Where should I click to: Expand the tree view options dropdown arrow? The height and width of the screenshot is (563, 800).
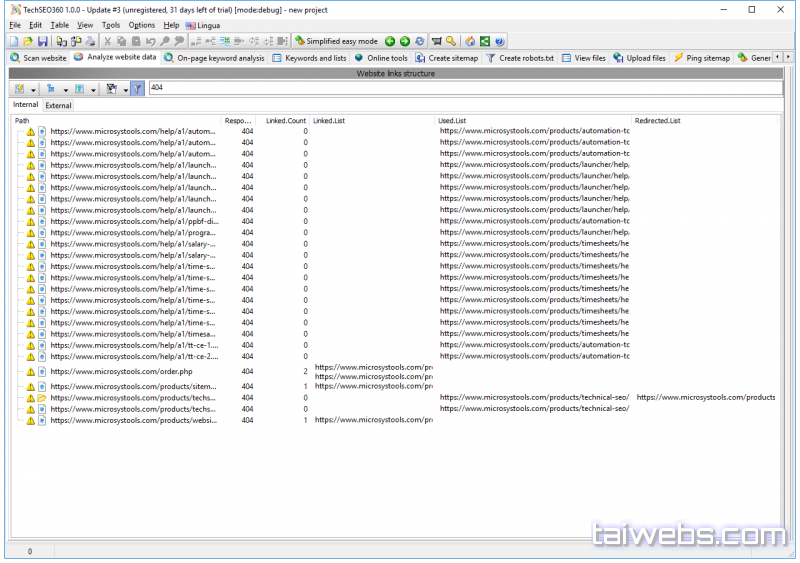click(x=65, y=89)
